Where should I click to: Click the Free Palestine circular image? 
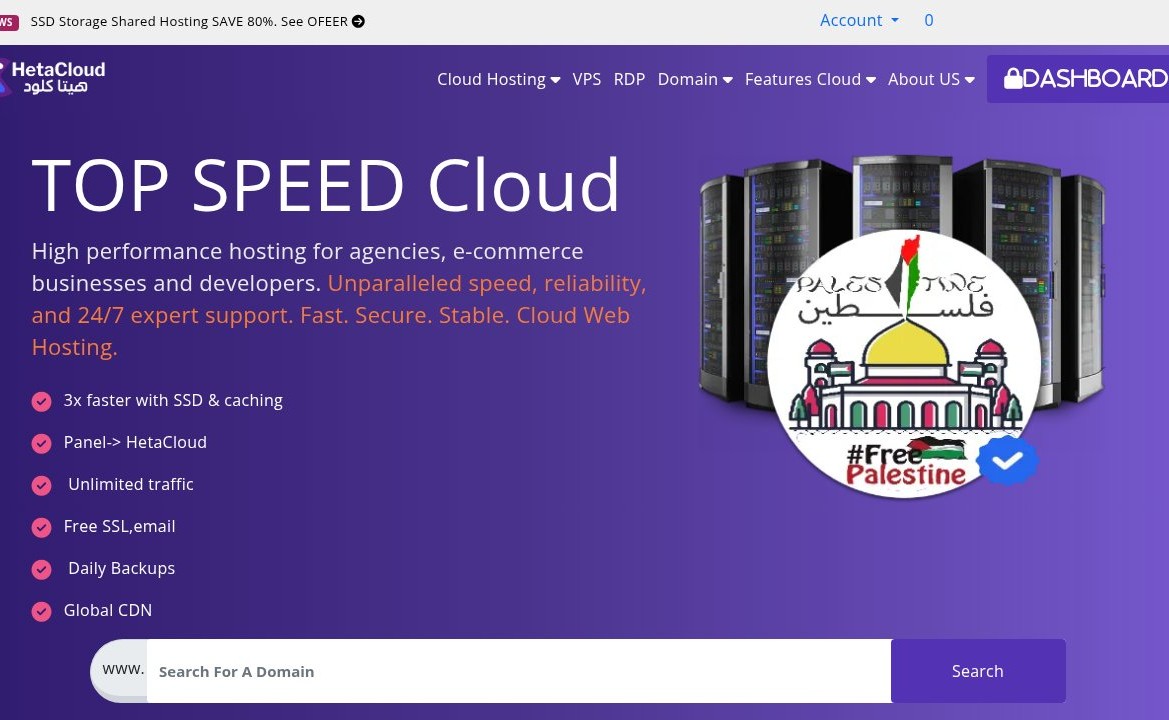pos(904,364)
